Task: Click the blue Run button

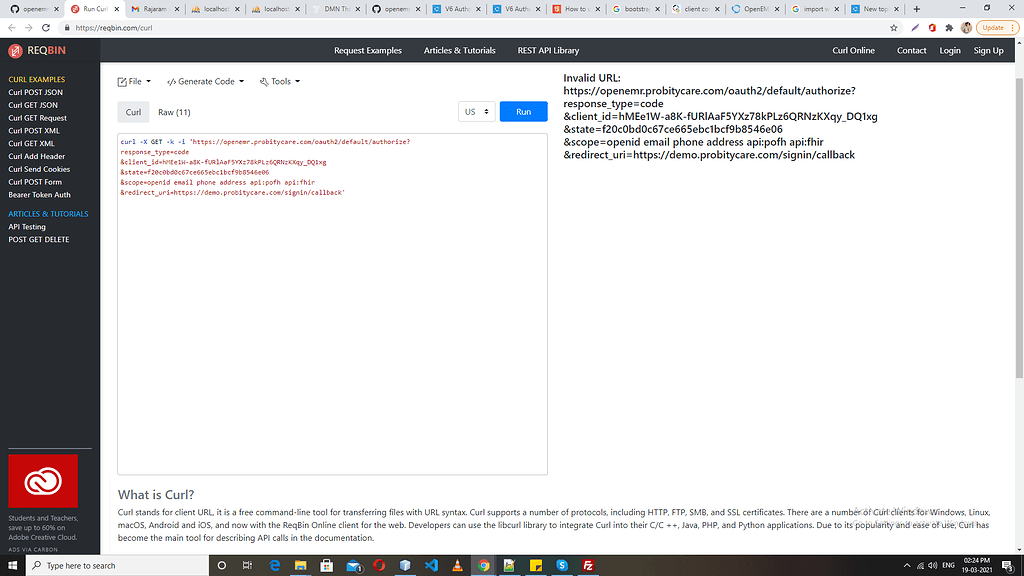Action: 523,111
